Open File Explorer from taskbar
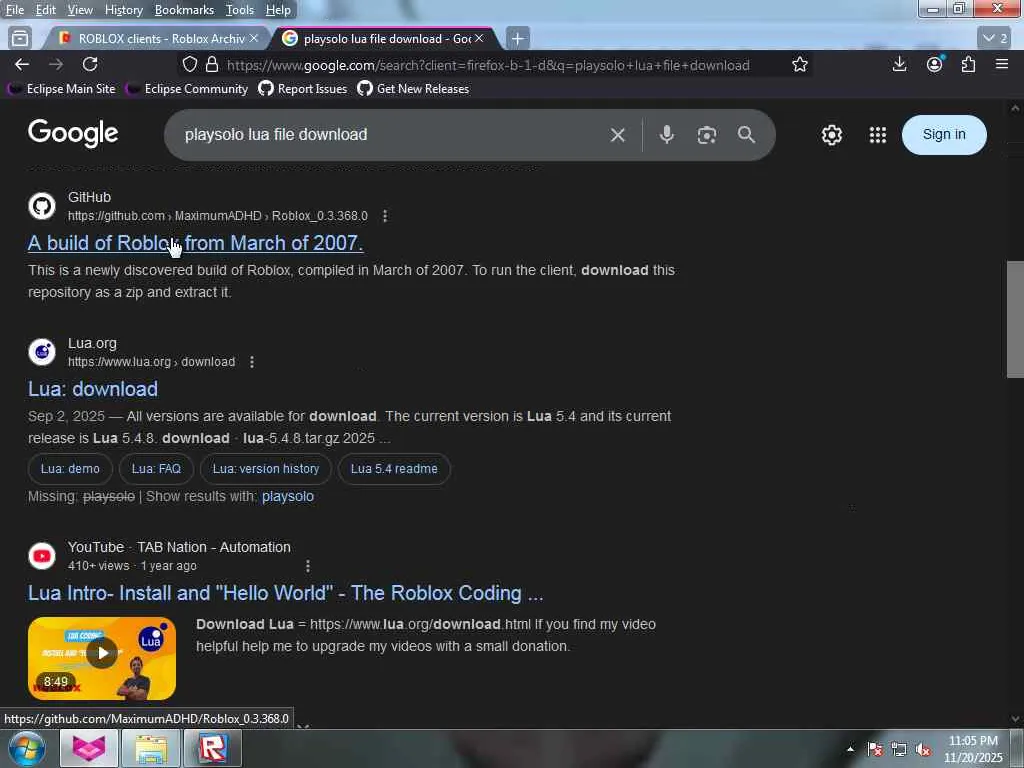Viewport: 1024px width, 768px height. [x=151, y=748]
